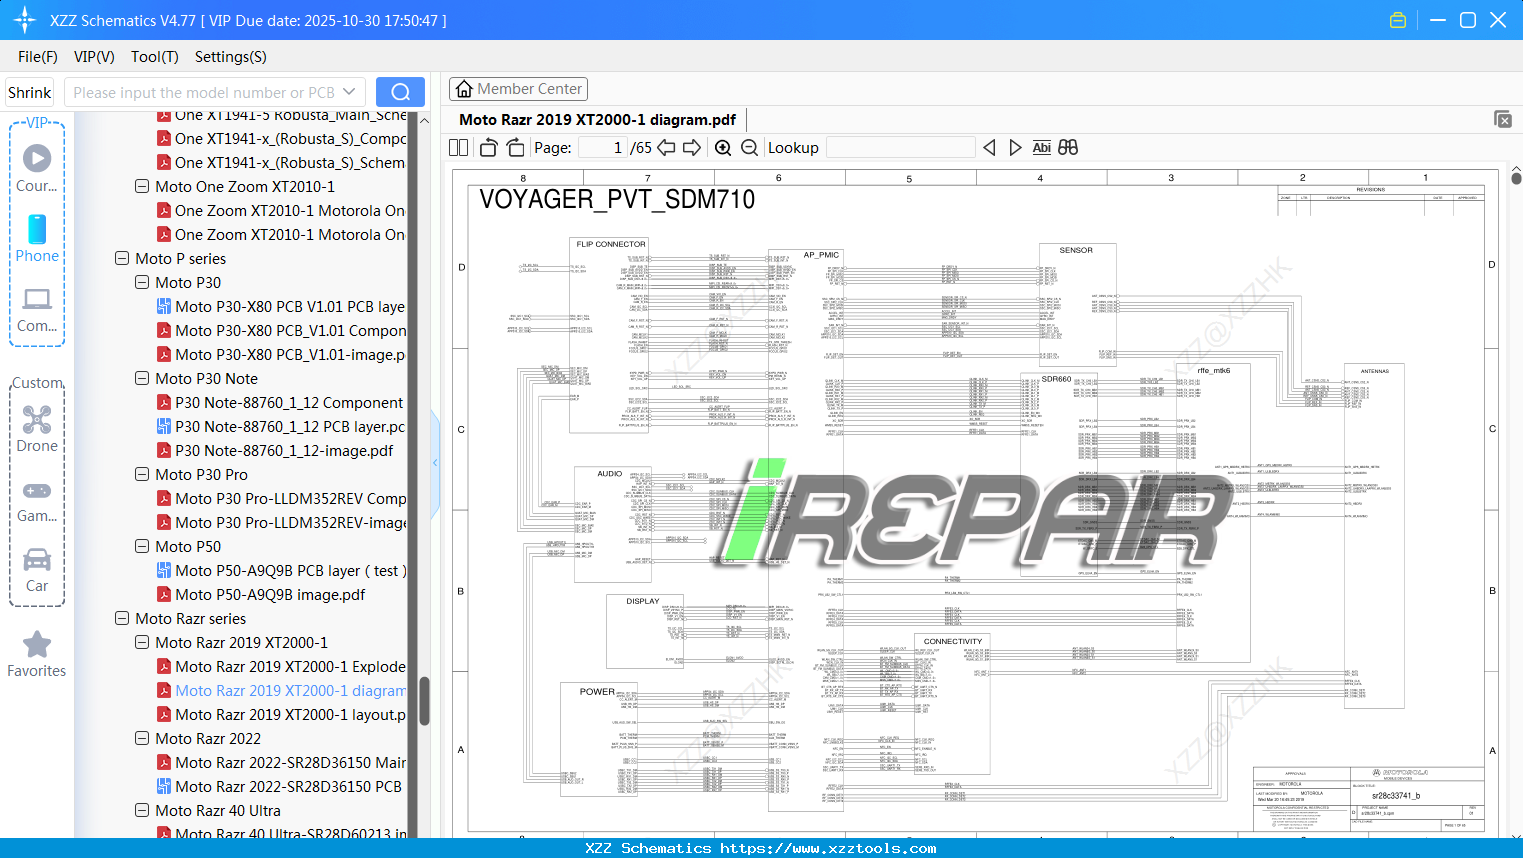Click the tree scroll-up arrow
1523x858 pixels.
coord(424,120)
